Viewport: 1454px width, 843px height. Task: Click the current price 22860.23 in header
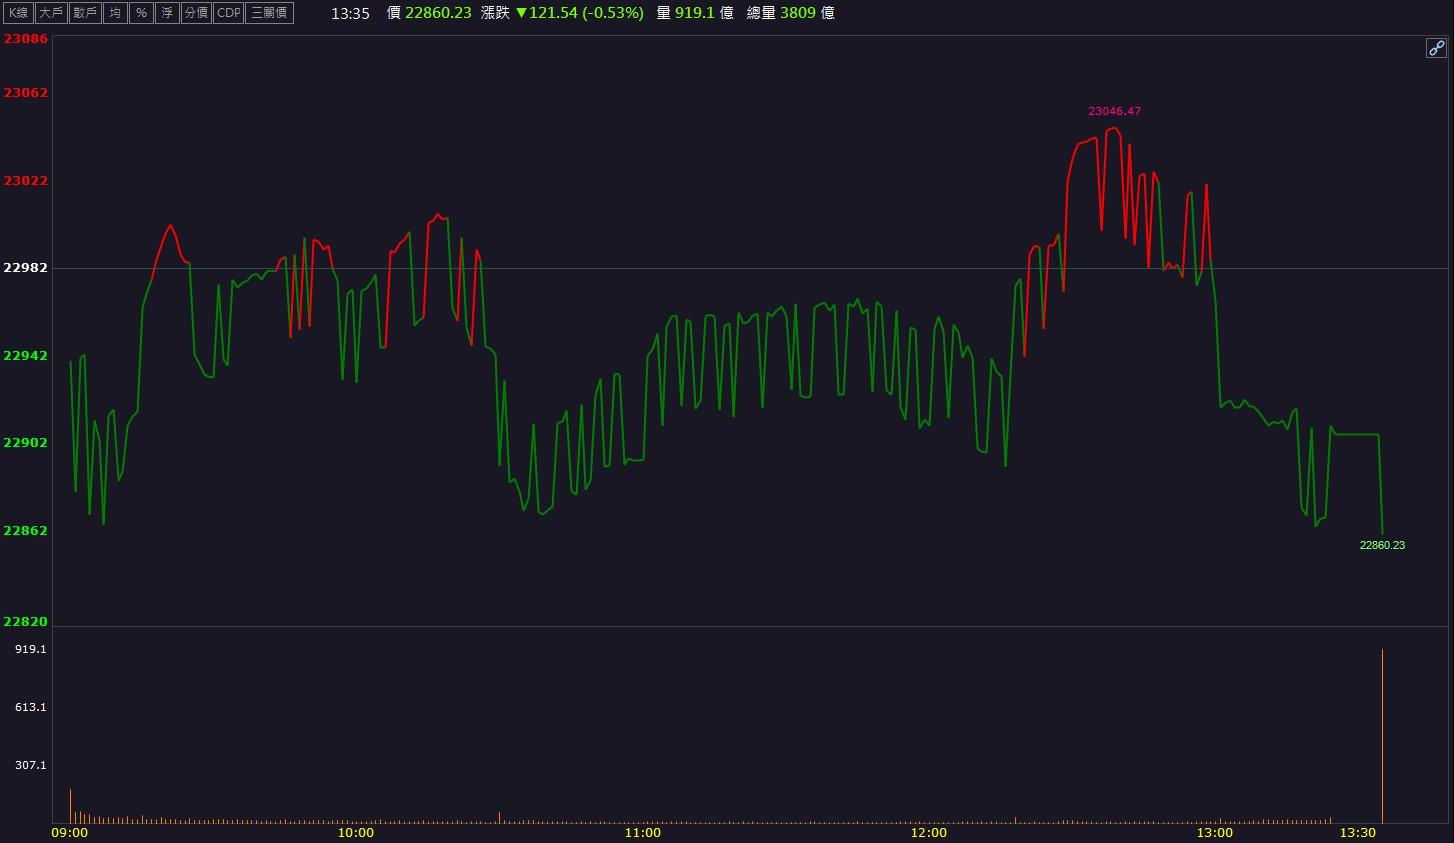coord(438,13)
